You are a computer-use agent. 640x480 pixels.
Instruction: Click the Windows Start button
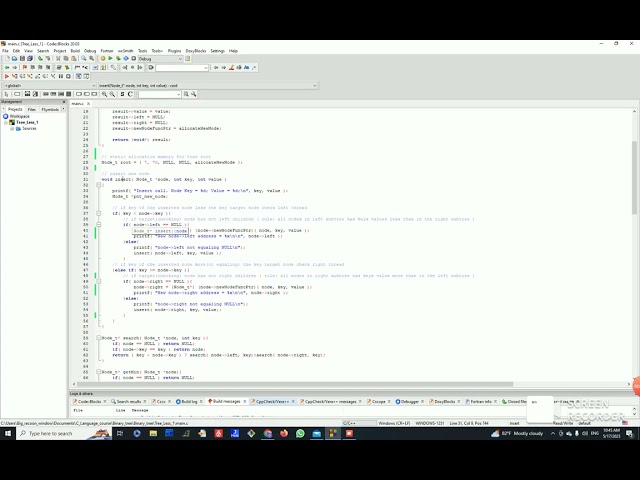click(7, 433)
